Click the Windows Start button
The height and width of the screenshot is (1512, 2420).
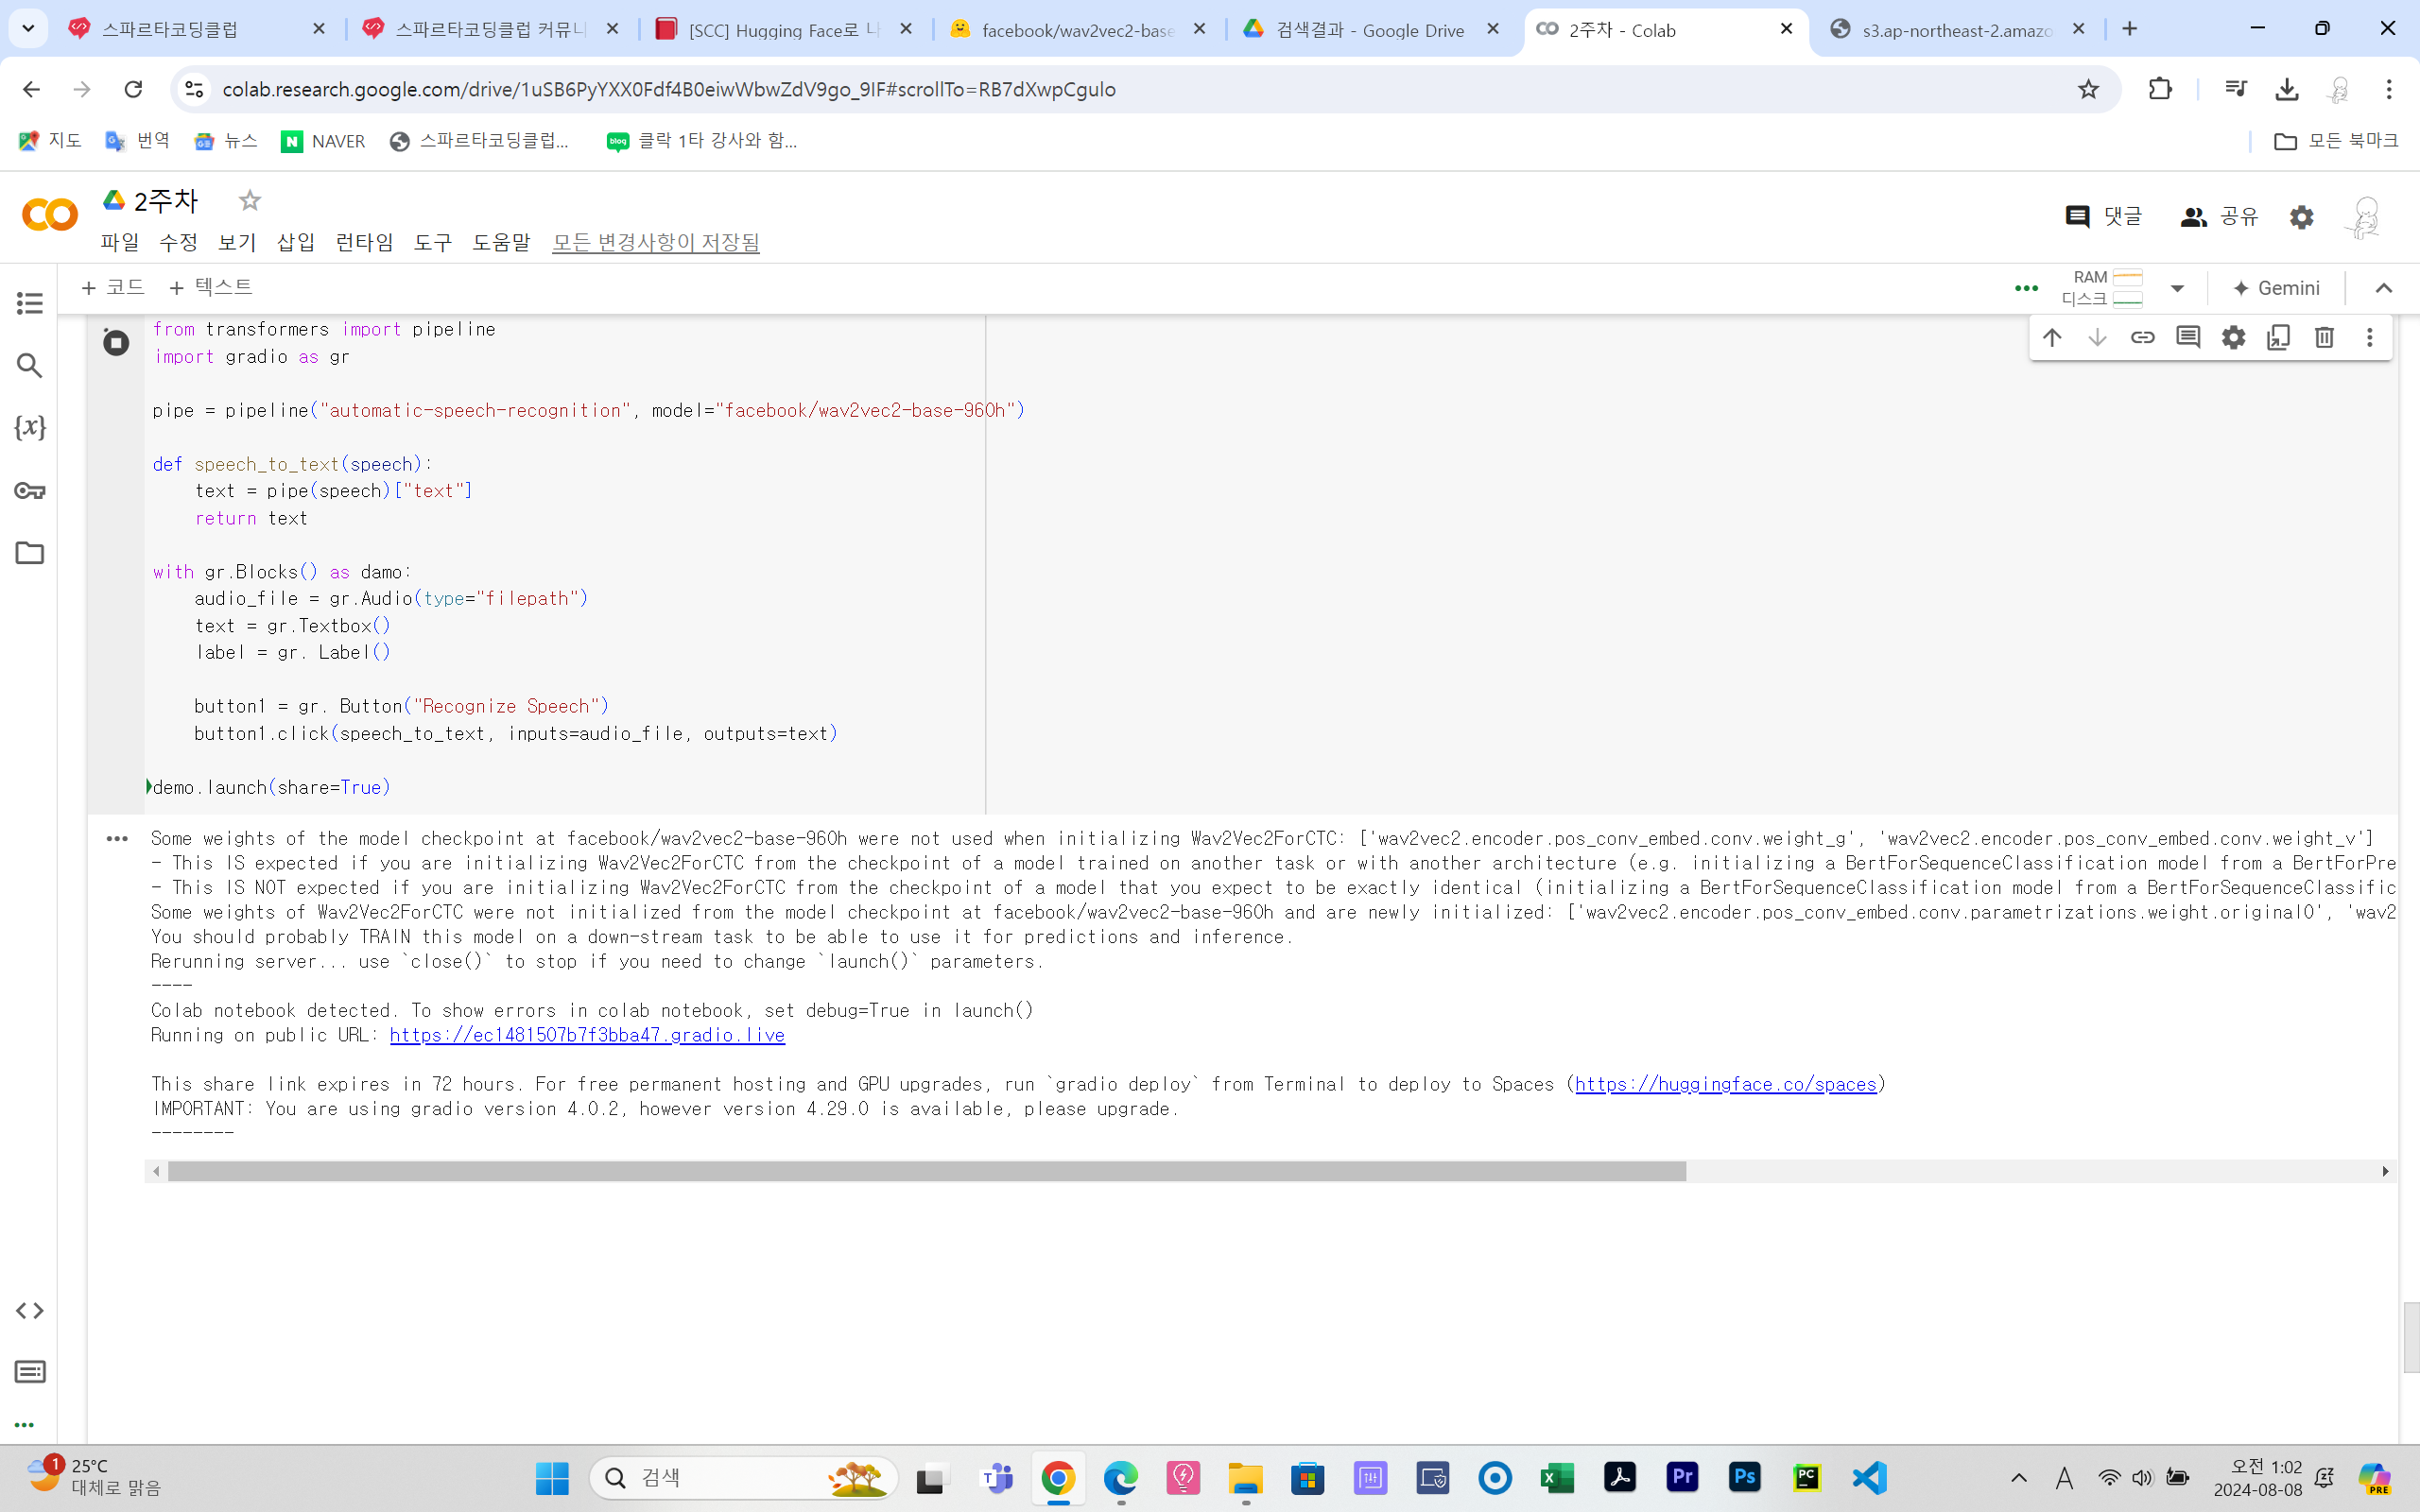tap(552, 1478)
